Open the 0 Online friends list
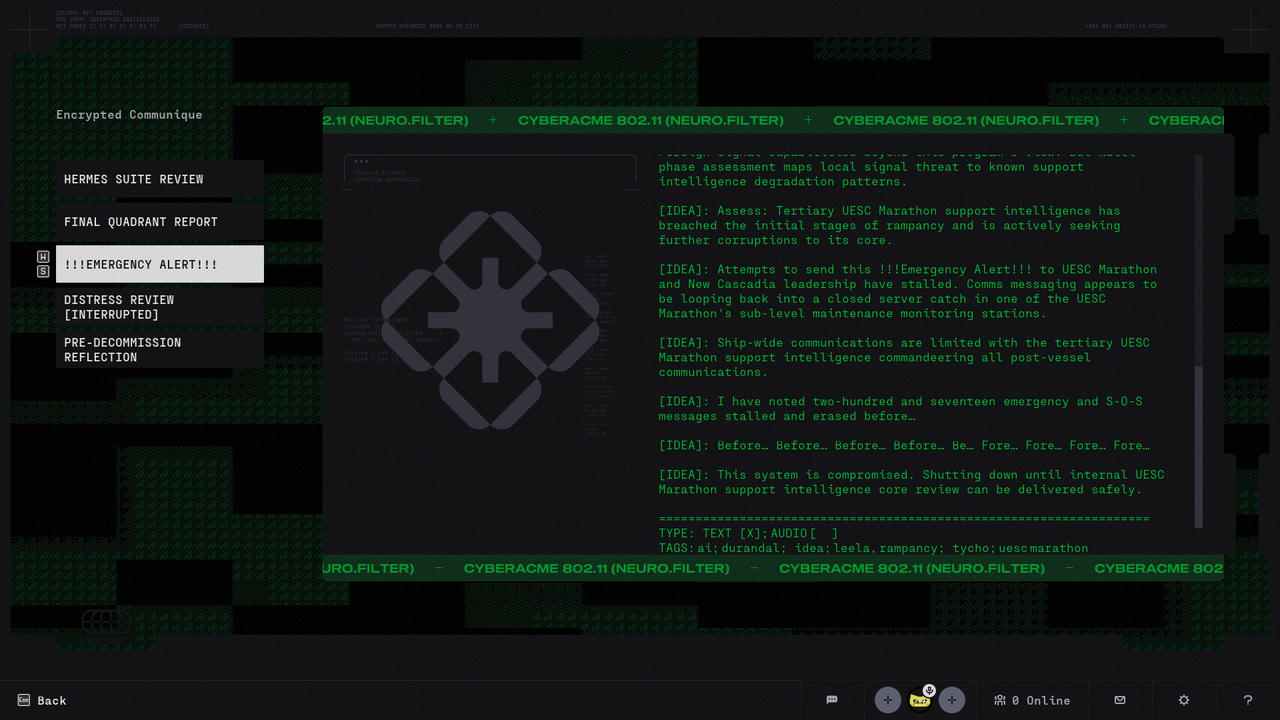The image size is (1280, 720). pos(1032,700)
